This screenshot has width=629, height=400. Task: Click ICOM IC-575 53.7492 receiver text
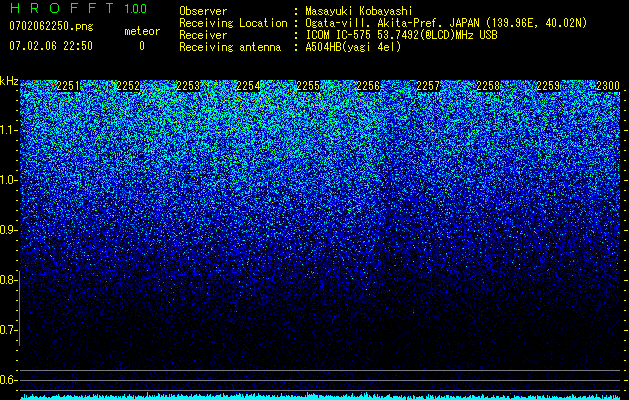[402, 35]
